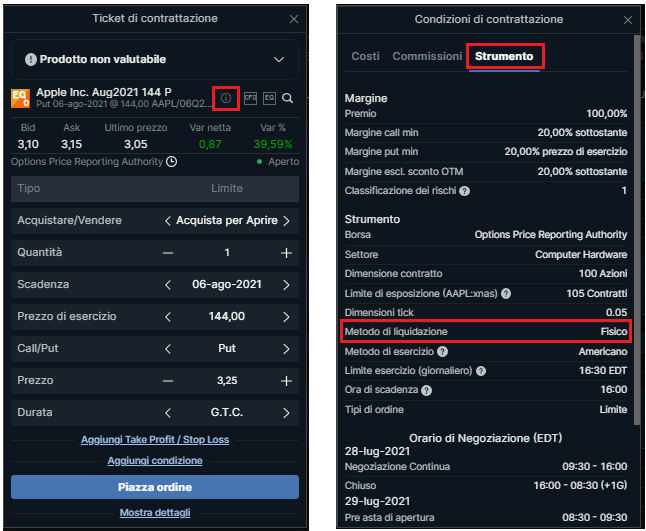Open instrument search magnifier icon
The height and width of the screenshot is (531, 646).
click(x=288, y=98)
